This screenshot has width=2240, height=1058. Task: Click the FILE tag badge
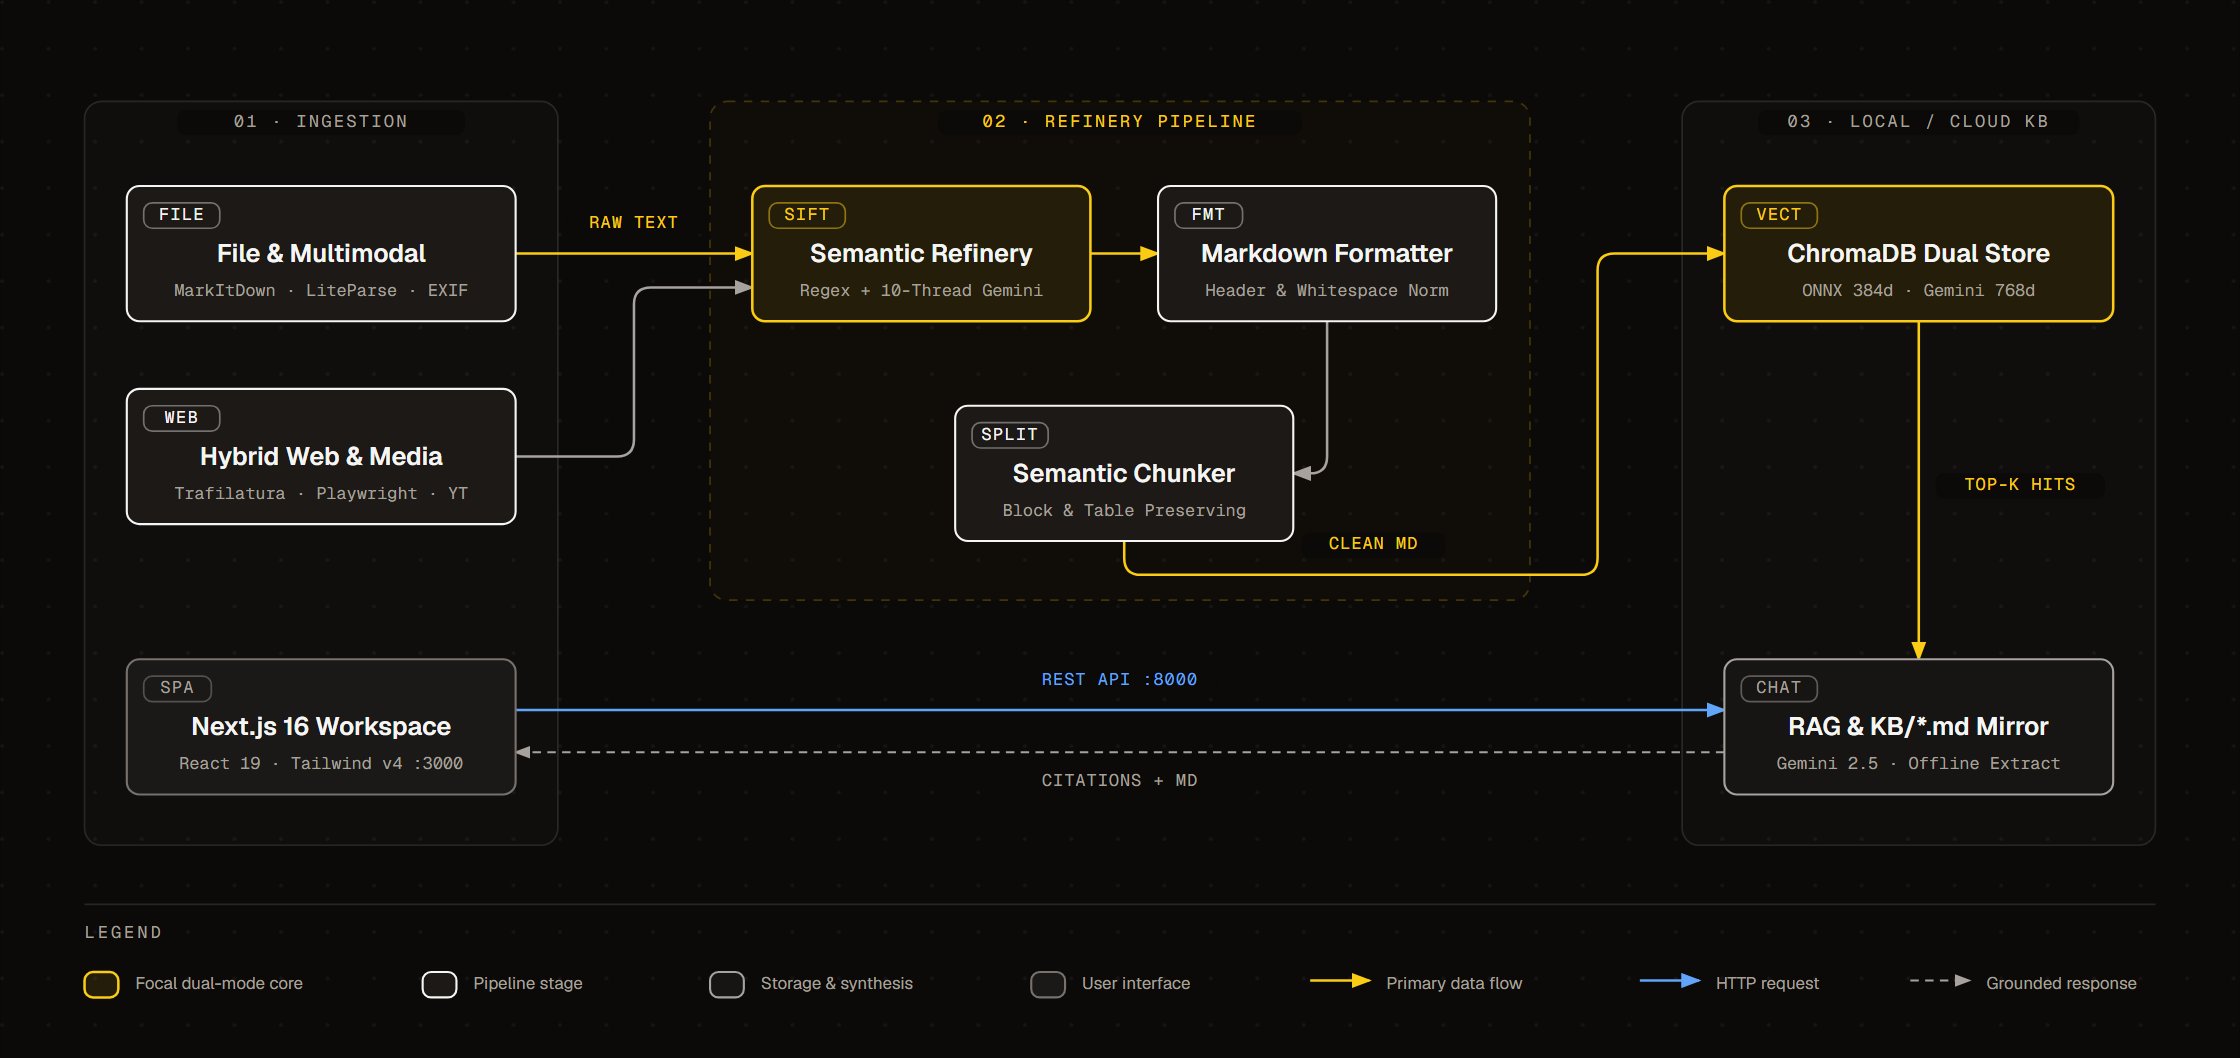pos(182,215)
